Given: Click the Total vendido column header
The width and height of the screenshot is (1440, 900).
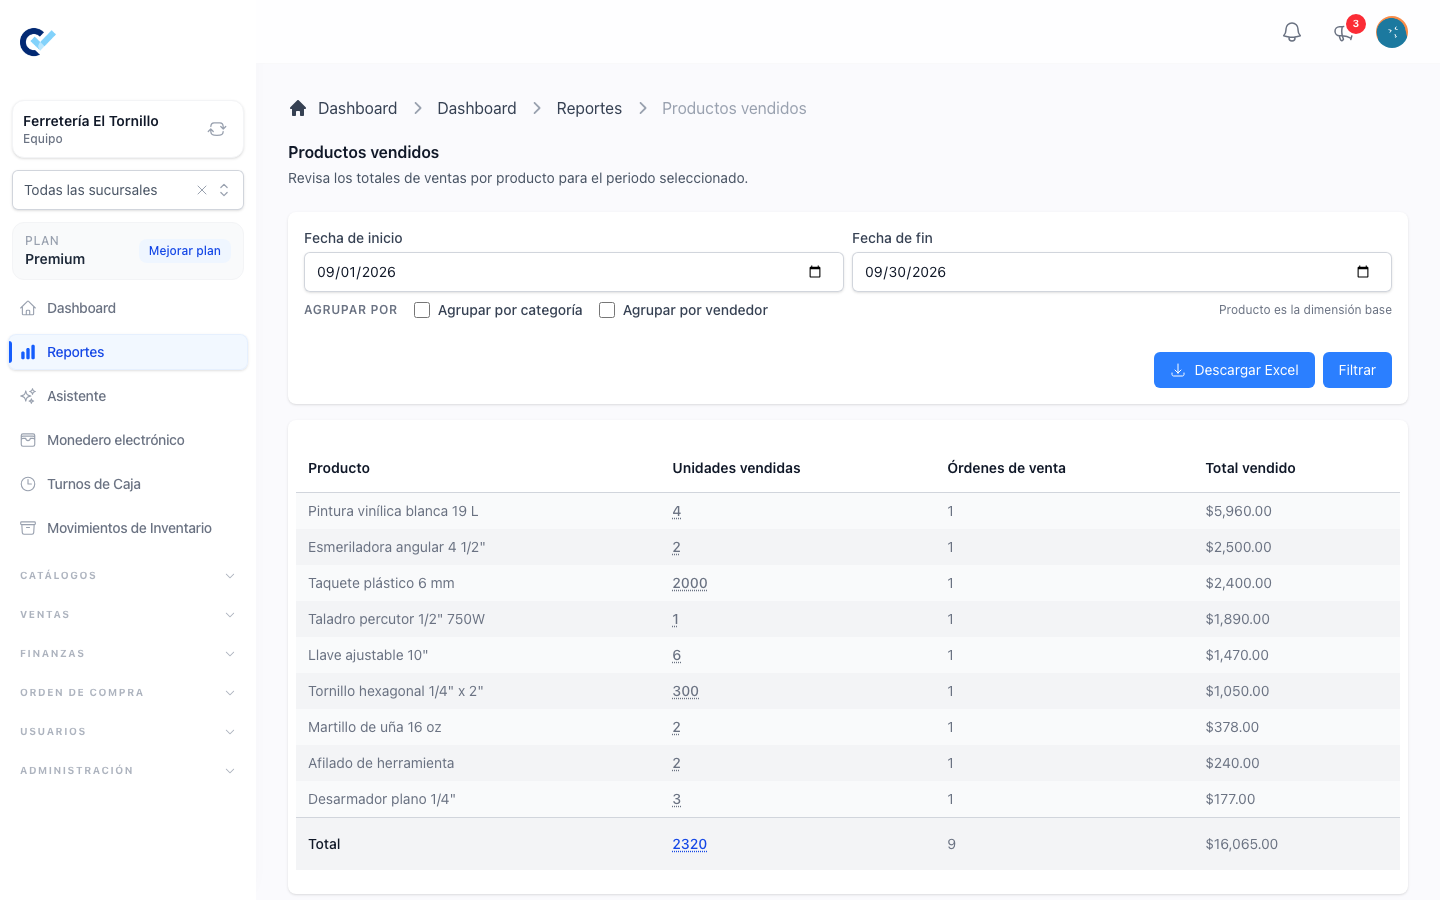Looking at the screenshot, I should coord(1250,468).
